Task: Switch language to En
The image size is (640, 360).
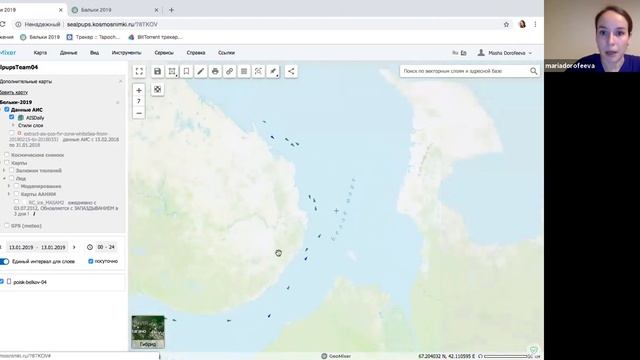Action: [x=463, y=53]
